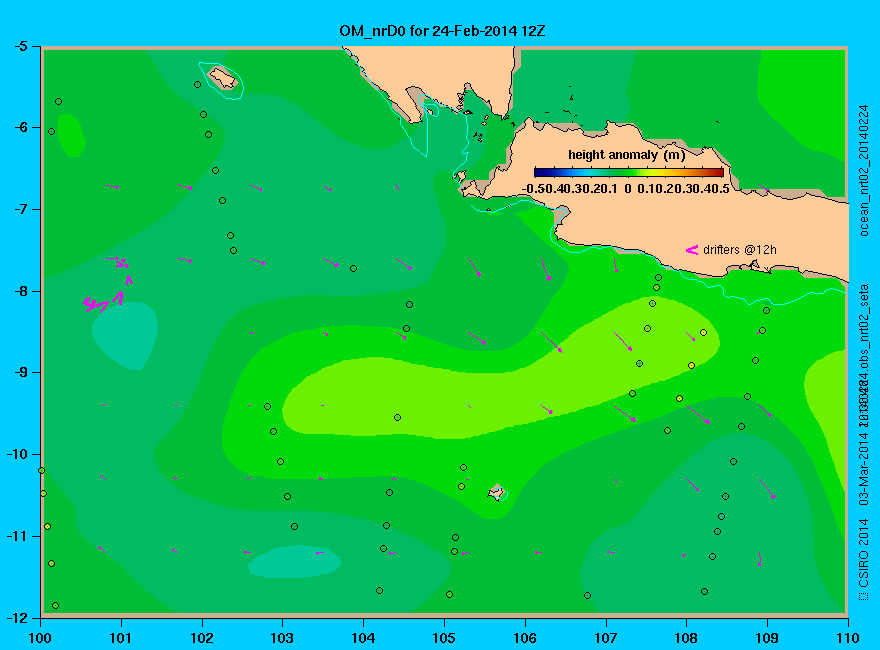The image size is (880, 650).
Task: Click the colorbar tick value labels row
Action: (626, 189)
